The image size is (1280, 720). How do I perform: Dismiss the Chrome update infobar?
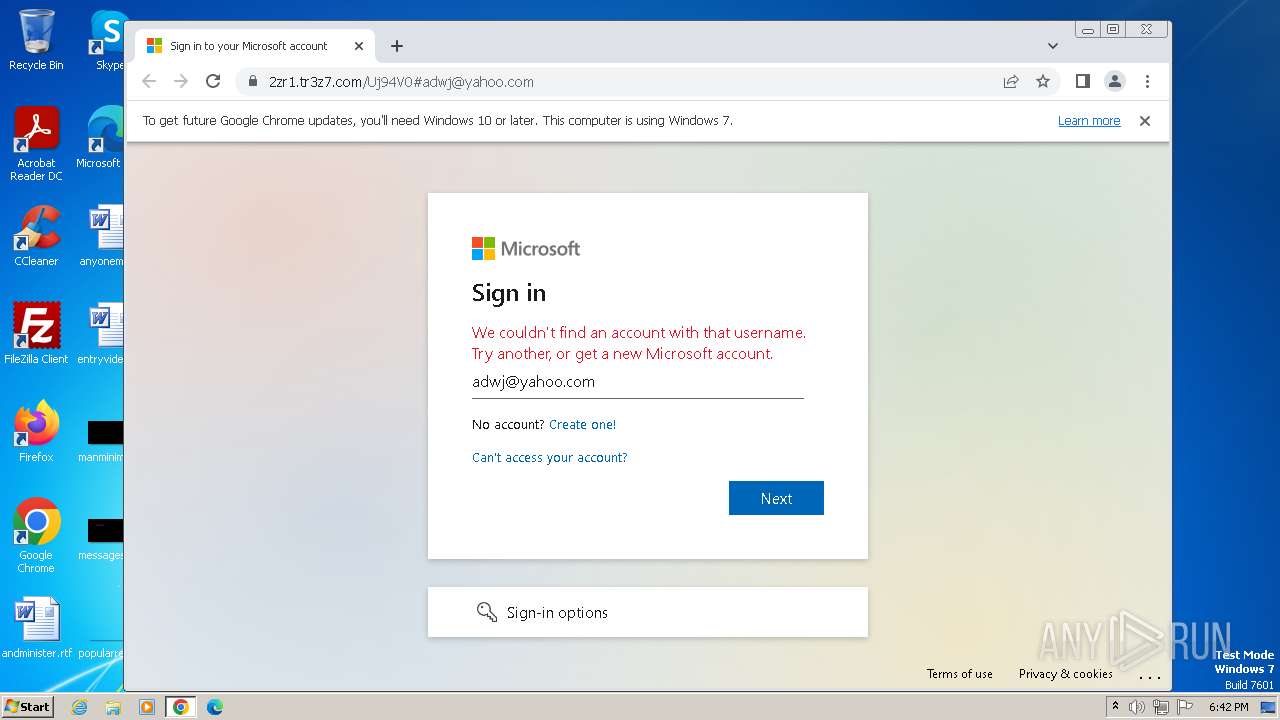[1145, 121]
